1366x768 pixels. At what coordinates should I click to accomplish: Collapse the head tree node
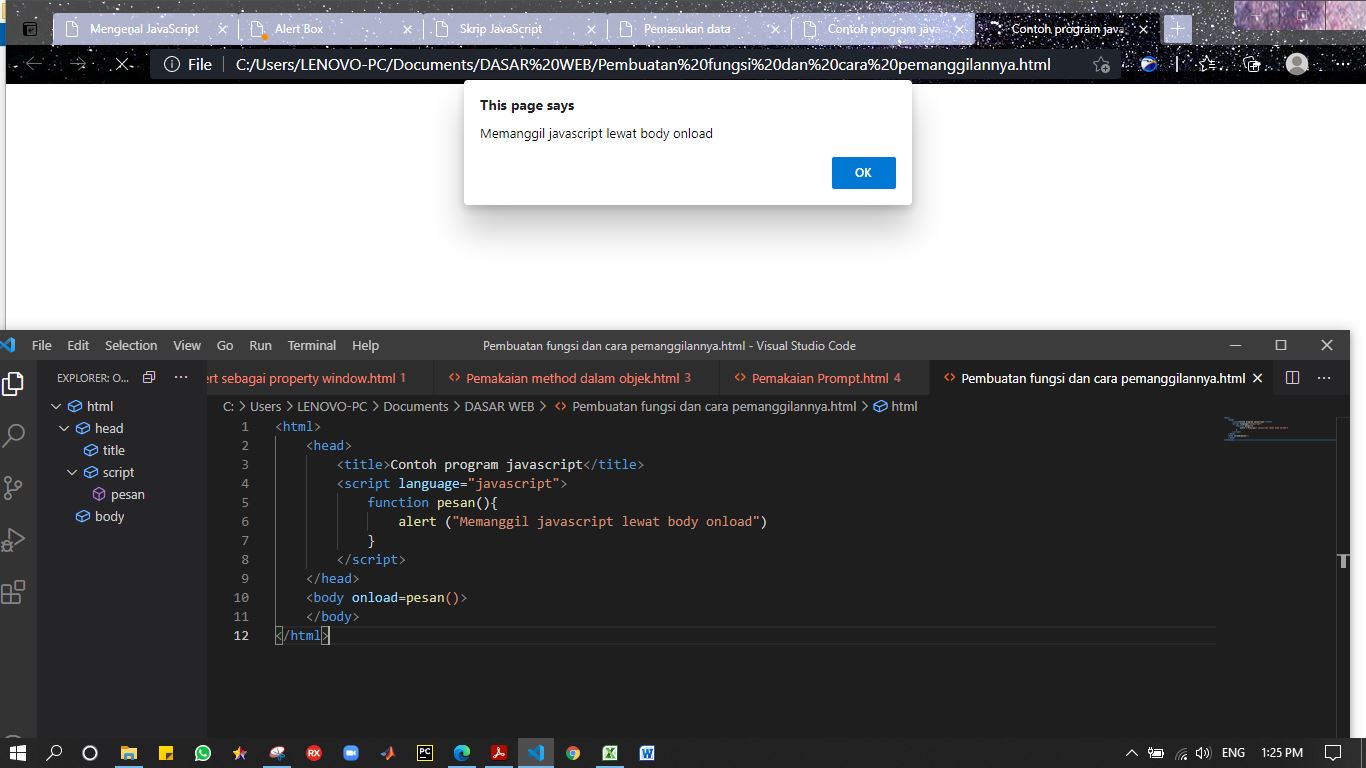click(64, 428)
